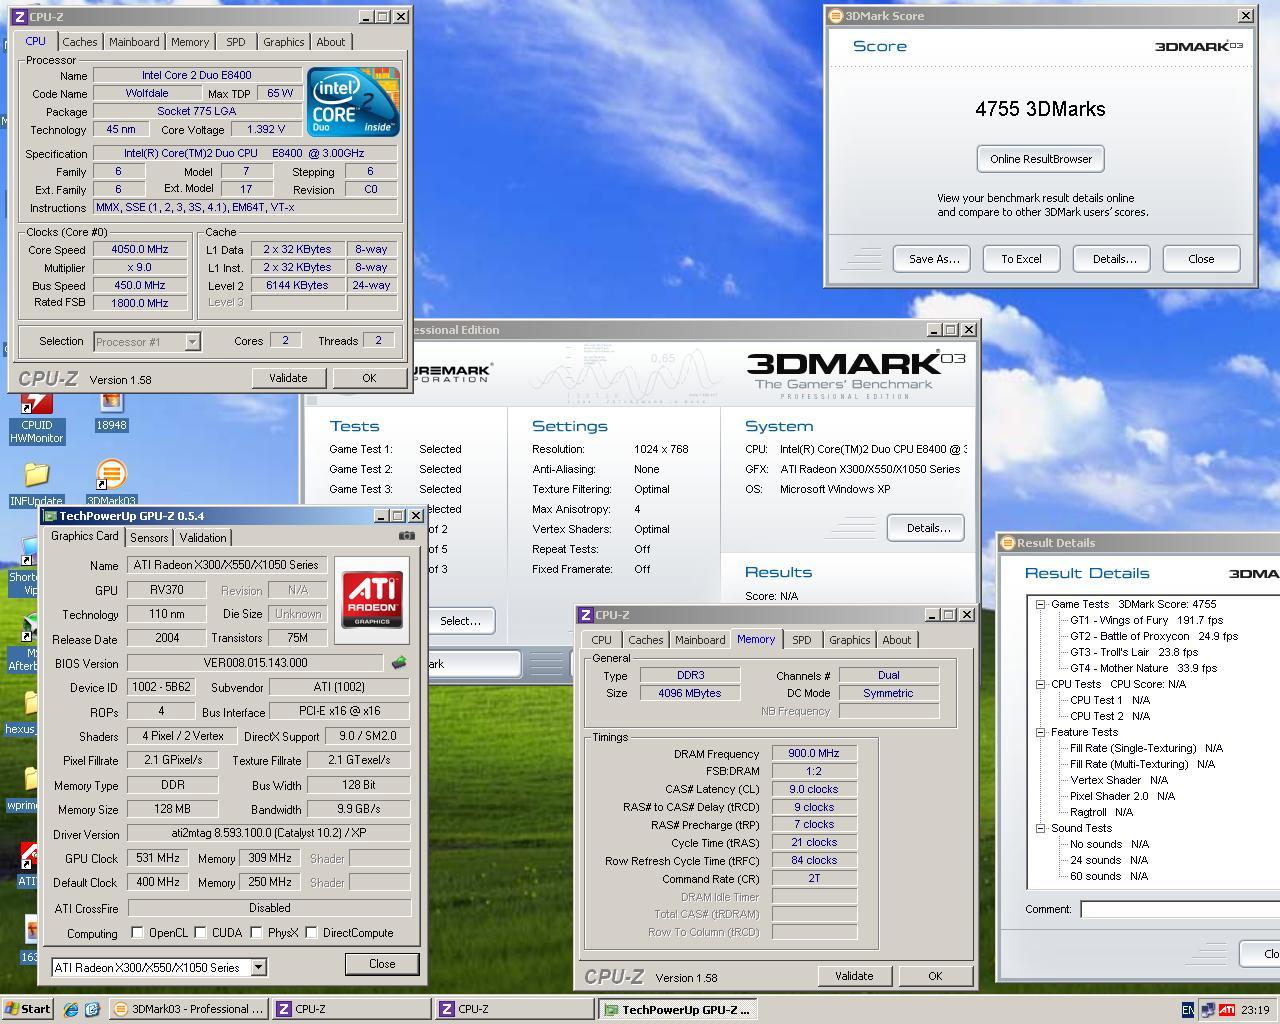Open Internet Explorer from quick launch
Screen dimensions: 1280x1024
pos(70,1009)
